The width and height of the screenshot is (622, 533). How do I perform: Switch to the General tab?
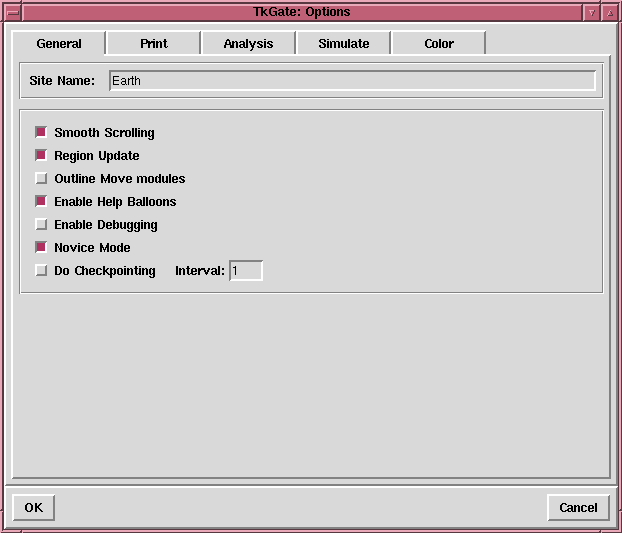[x=59, y=43]
